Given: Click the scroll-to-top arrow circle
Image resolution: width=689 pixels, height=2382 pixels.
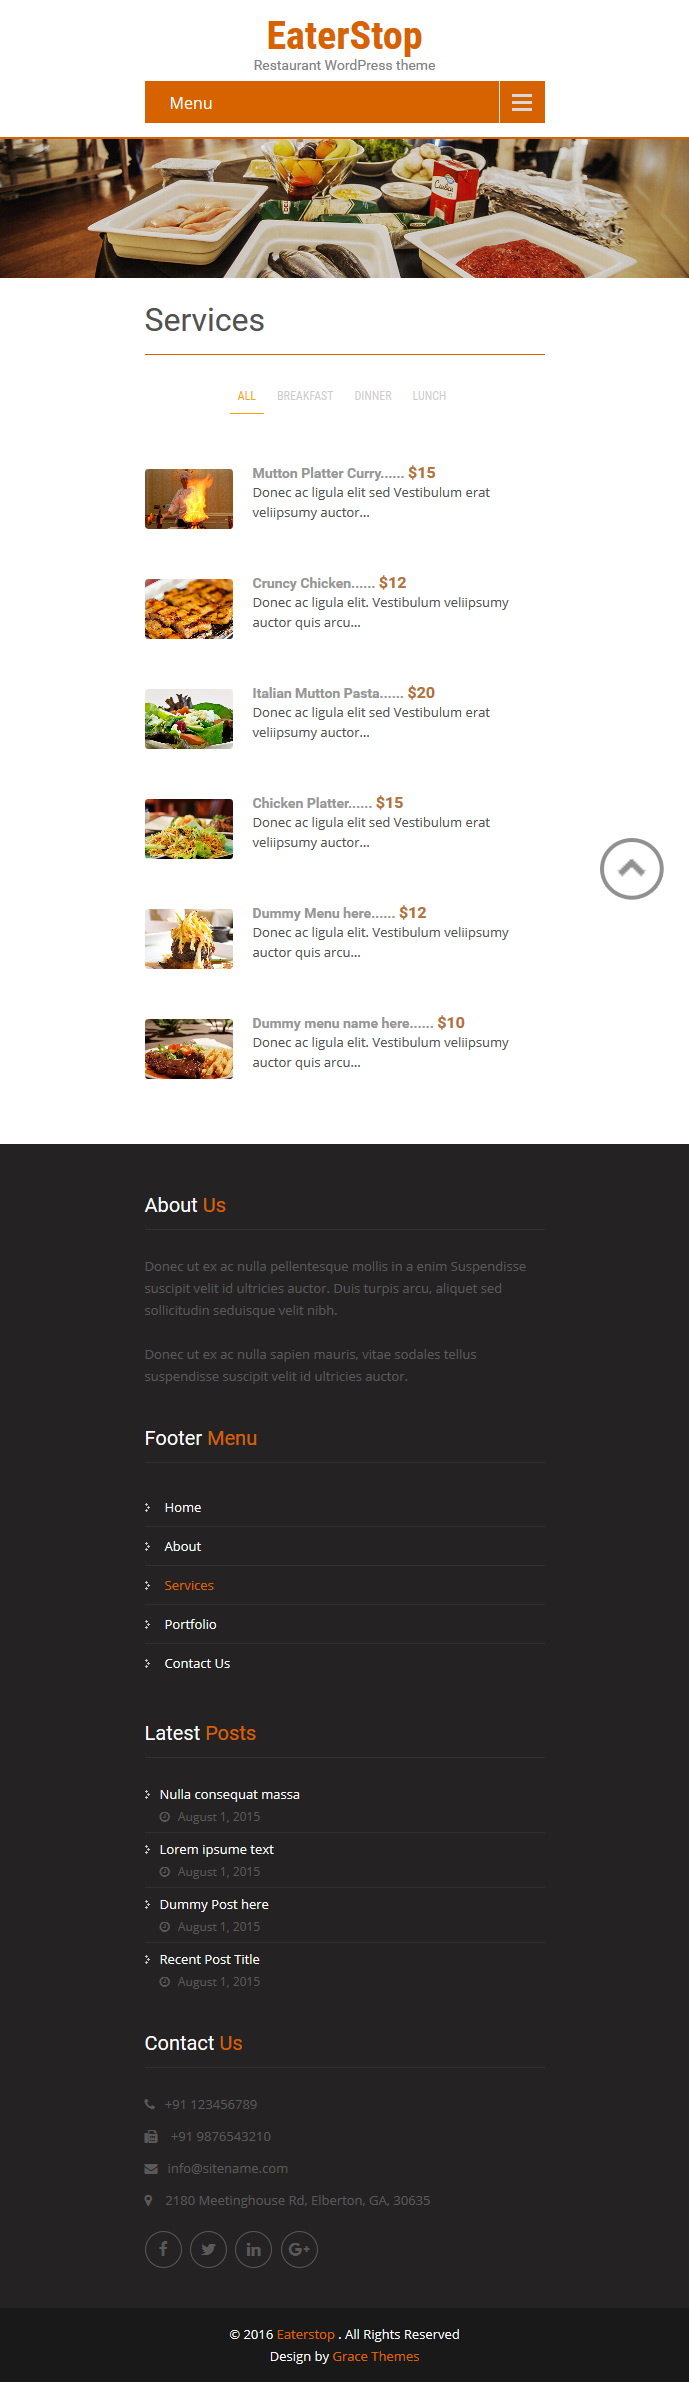Looking at the screenshot, I should tap(631, 868).
